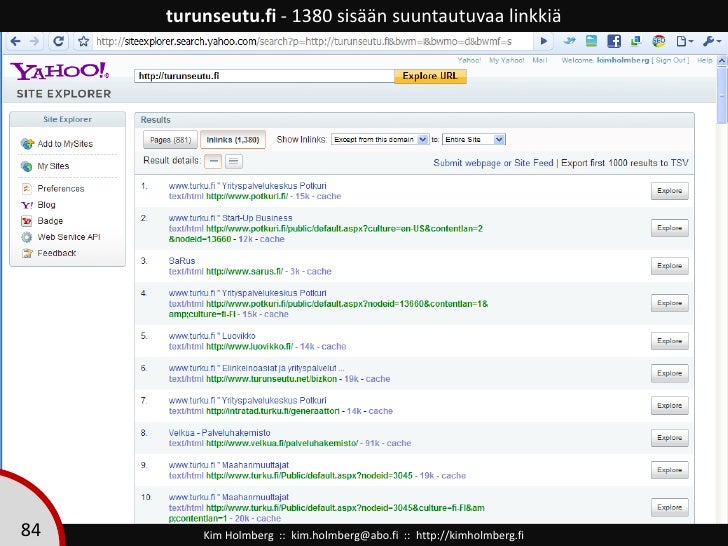The height and width of the screenshot is (546, 728).
Task: Open the 'Entire Site' dropdown
Action: [x=474, y=139]
